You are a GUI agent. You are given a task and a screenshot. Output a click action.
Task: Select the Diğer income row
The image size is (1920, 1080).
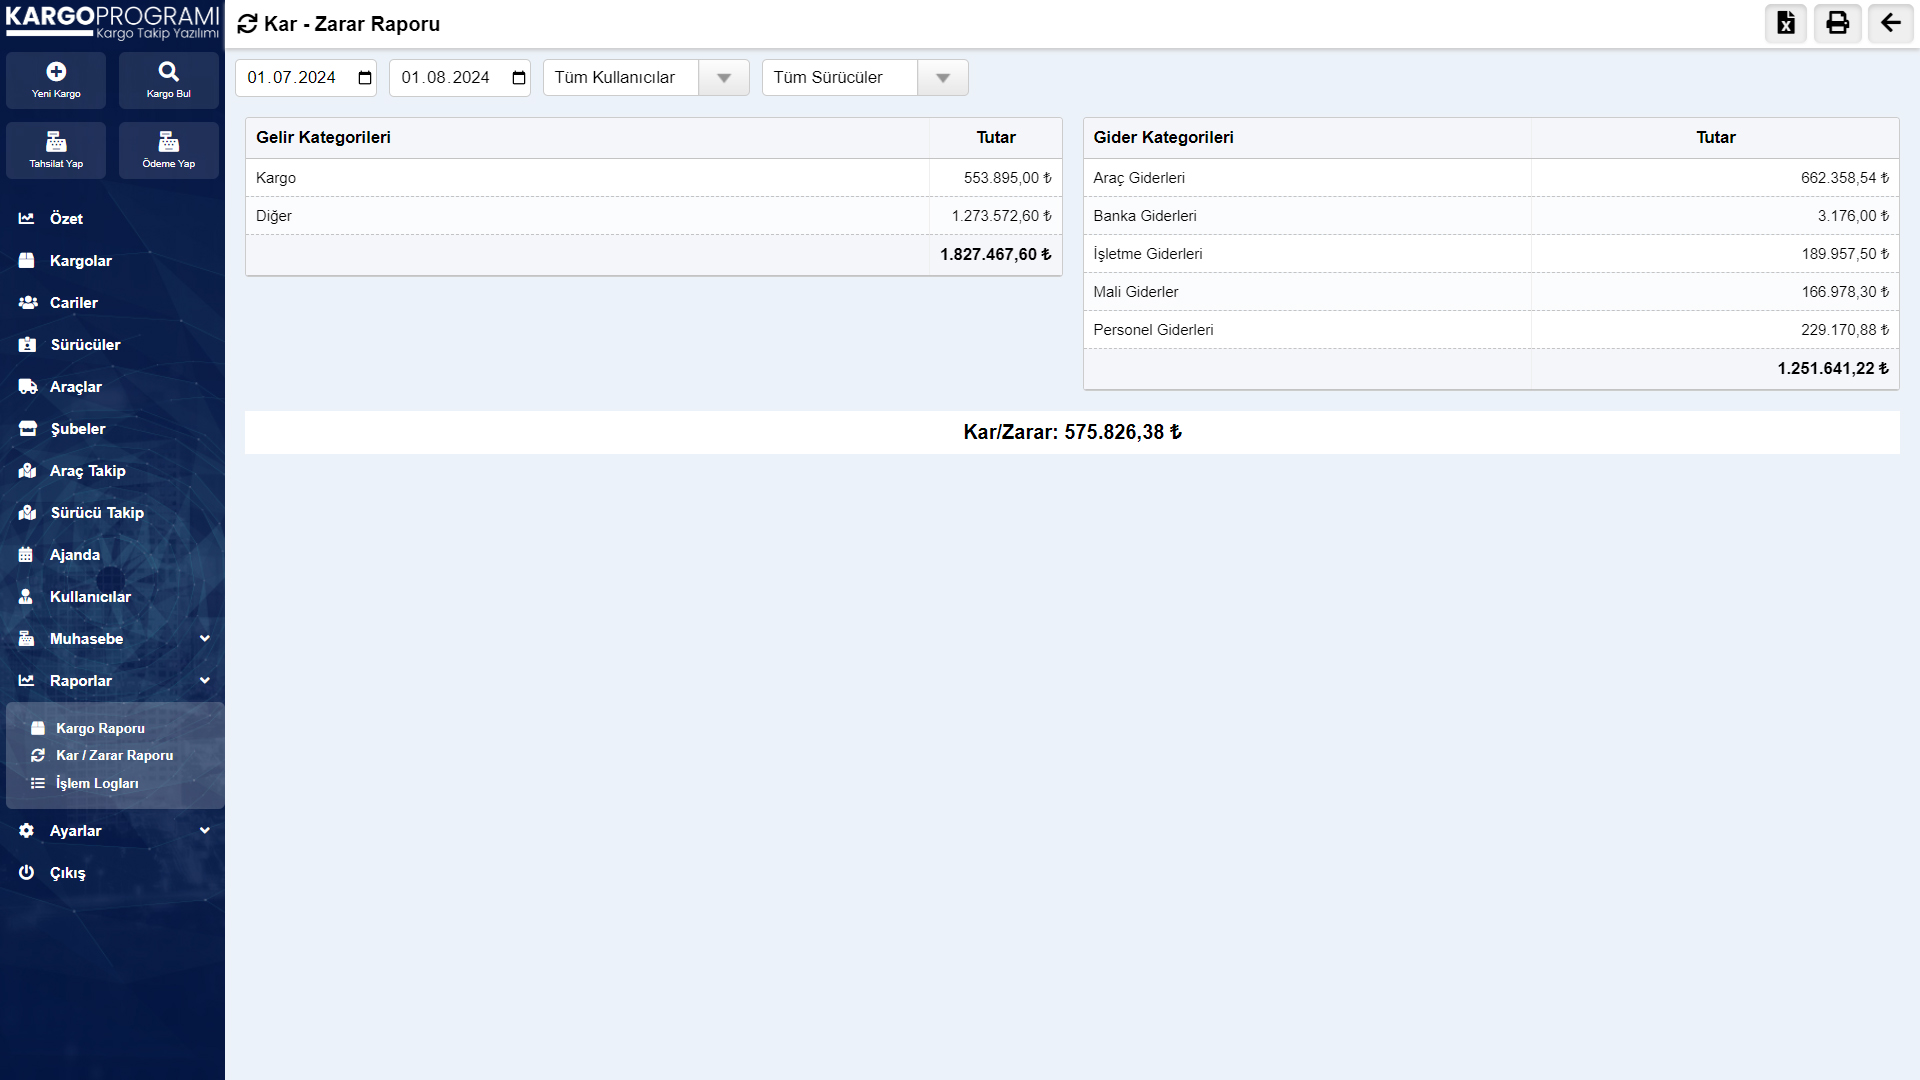653,216
